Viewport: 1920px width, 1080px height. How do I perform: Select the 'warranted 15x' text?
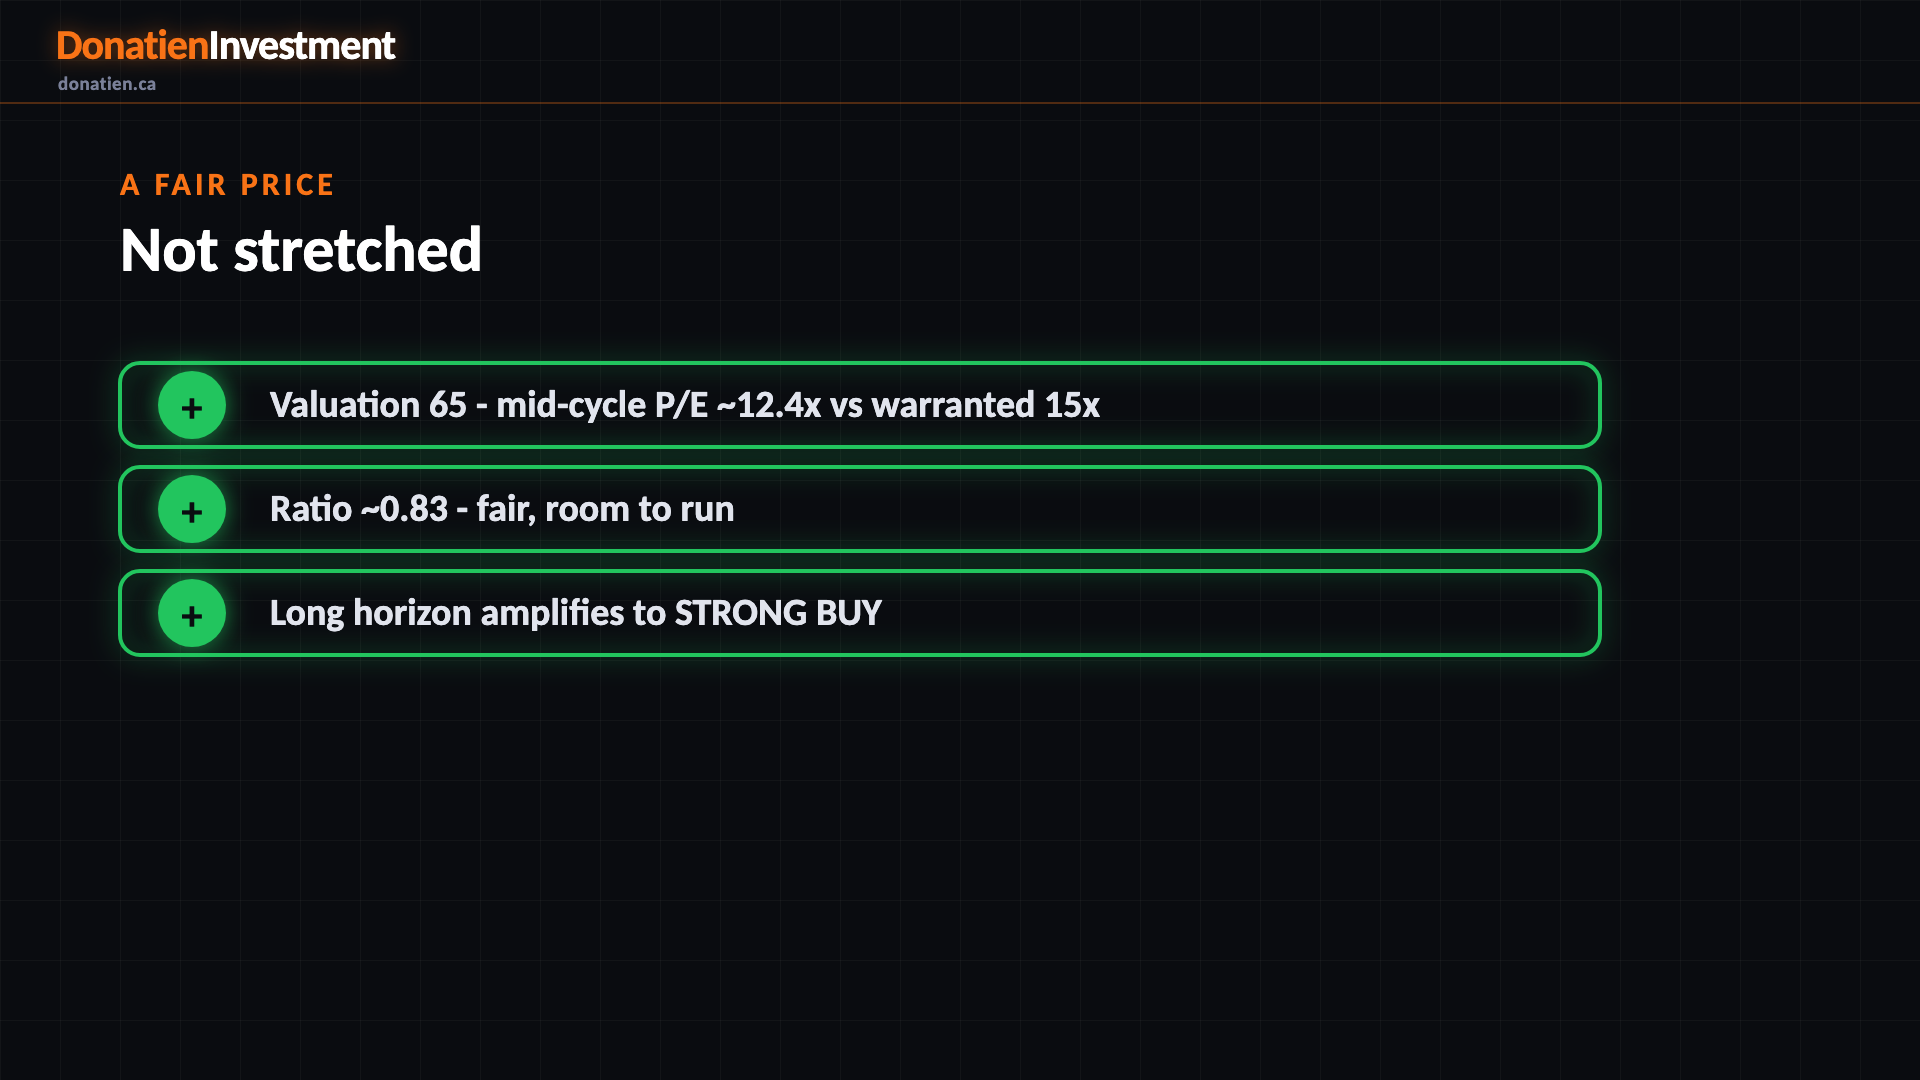click(986, 405)
